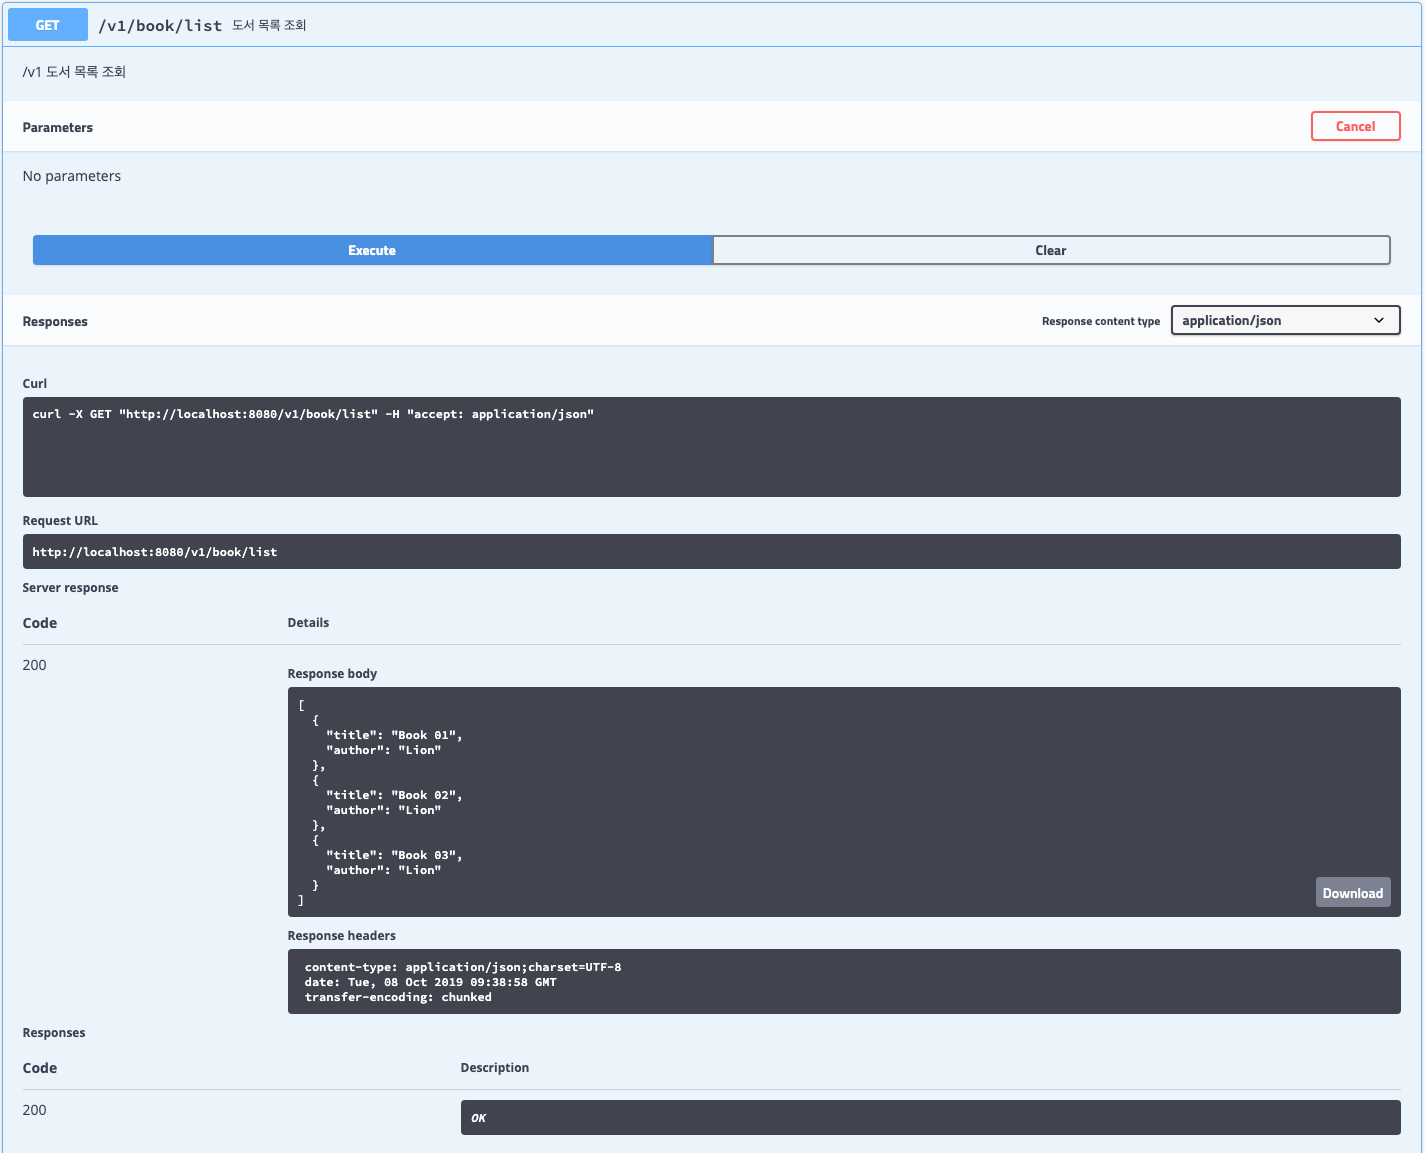1426x1153 pixels.
Task: Click the "Book 02" title line in response
Action: click(394, 795)
